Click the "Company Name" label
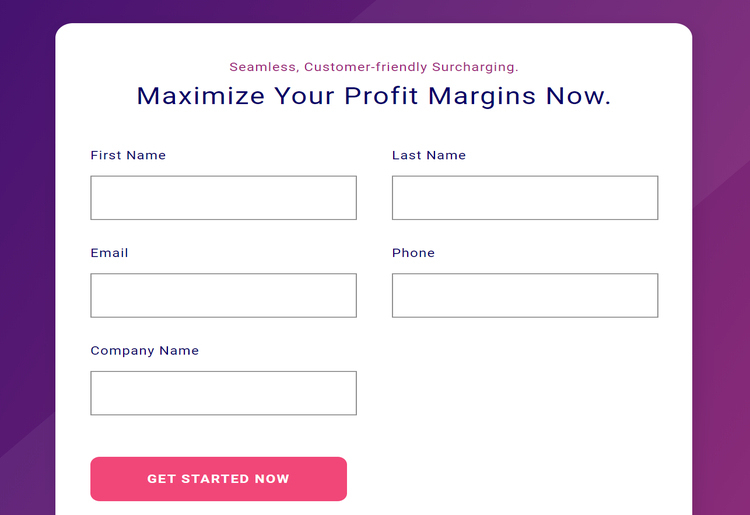The height and width of the screenshot is (515, 750). pyautogui.click(x=144, y=351)
